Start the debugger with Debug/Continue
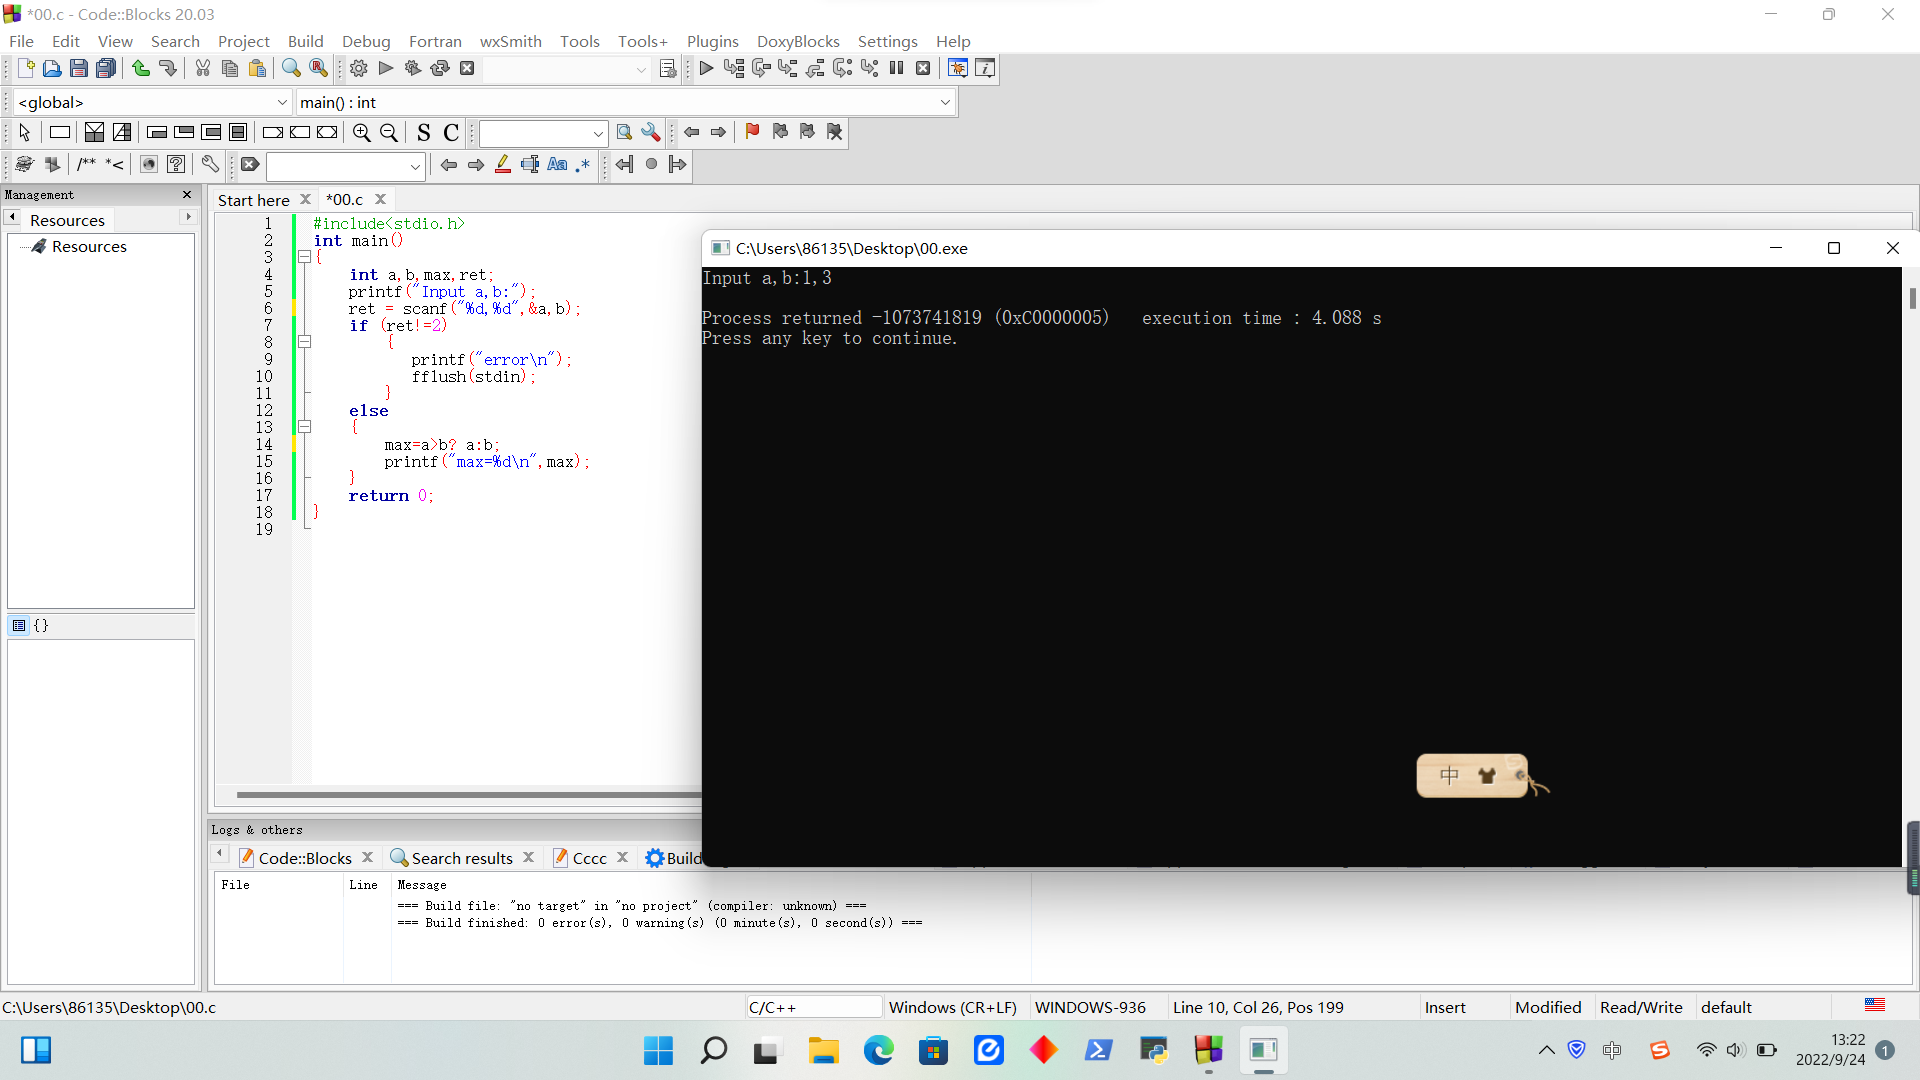Image resolution: width=1920 pixels, height=1080 pixels. pyautogui.click(x=706, y=69)
